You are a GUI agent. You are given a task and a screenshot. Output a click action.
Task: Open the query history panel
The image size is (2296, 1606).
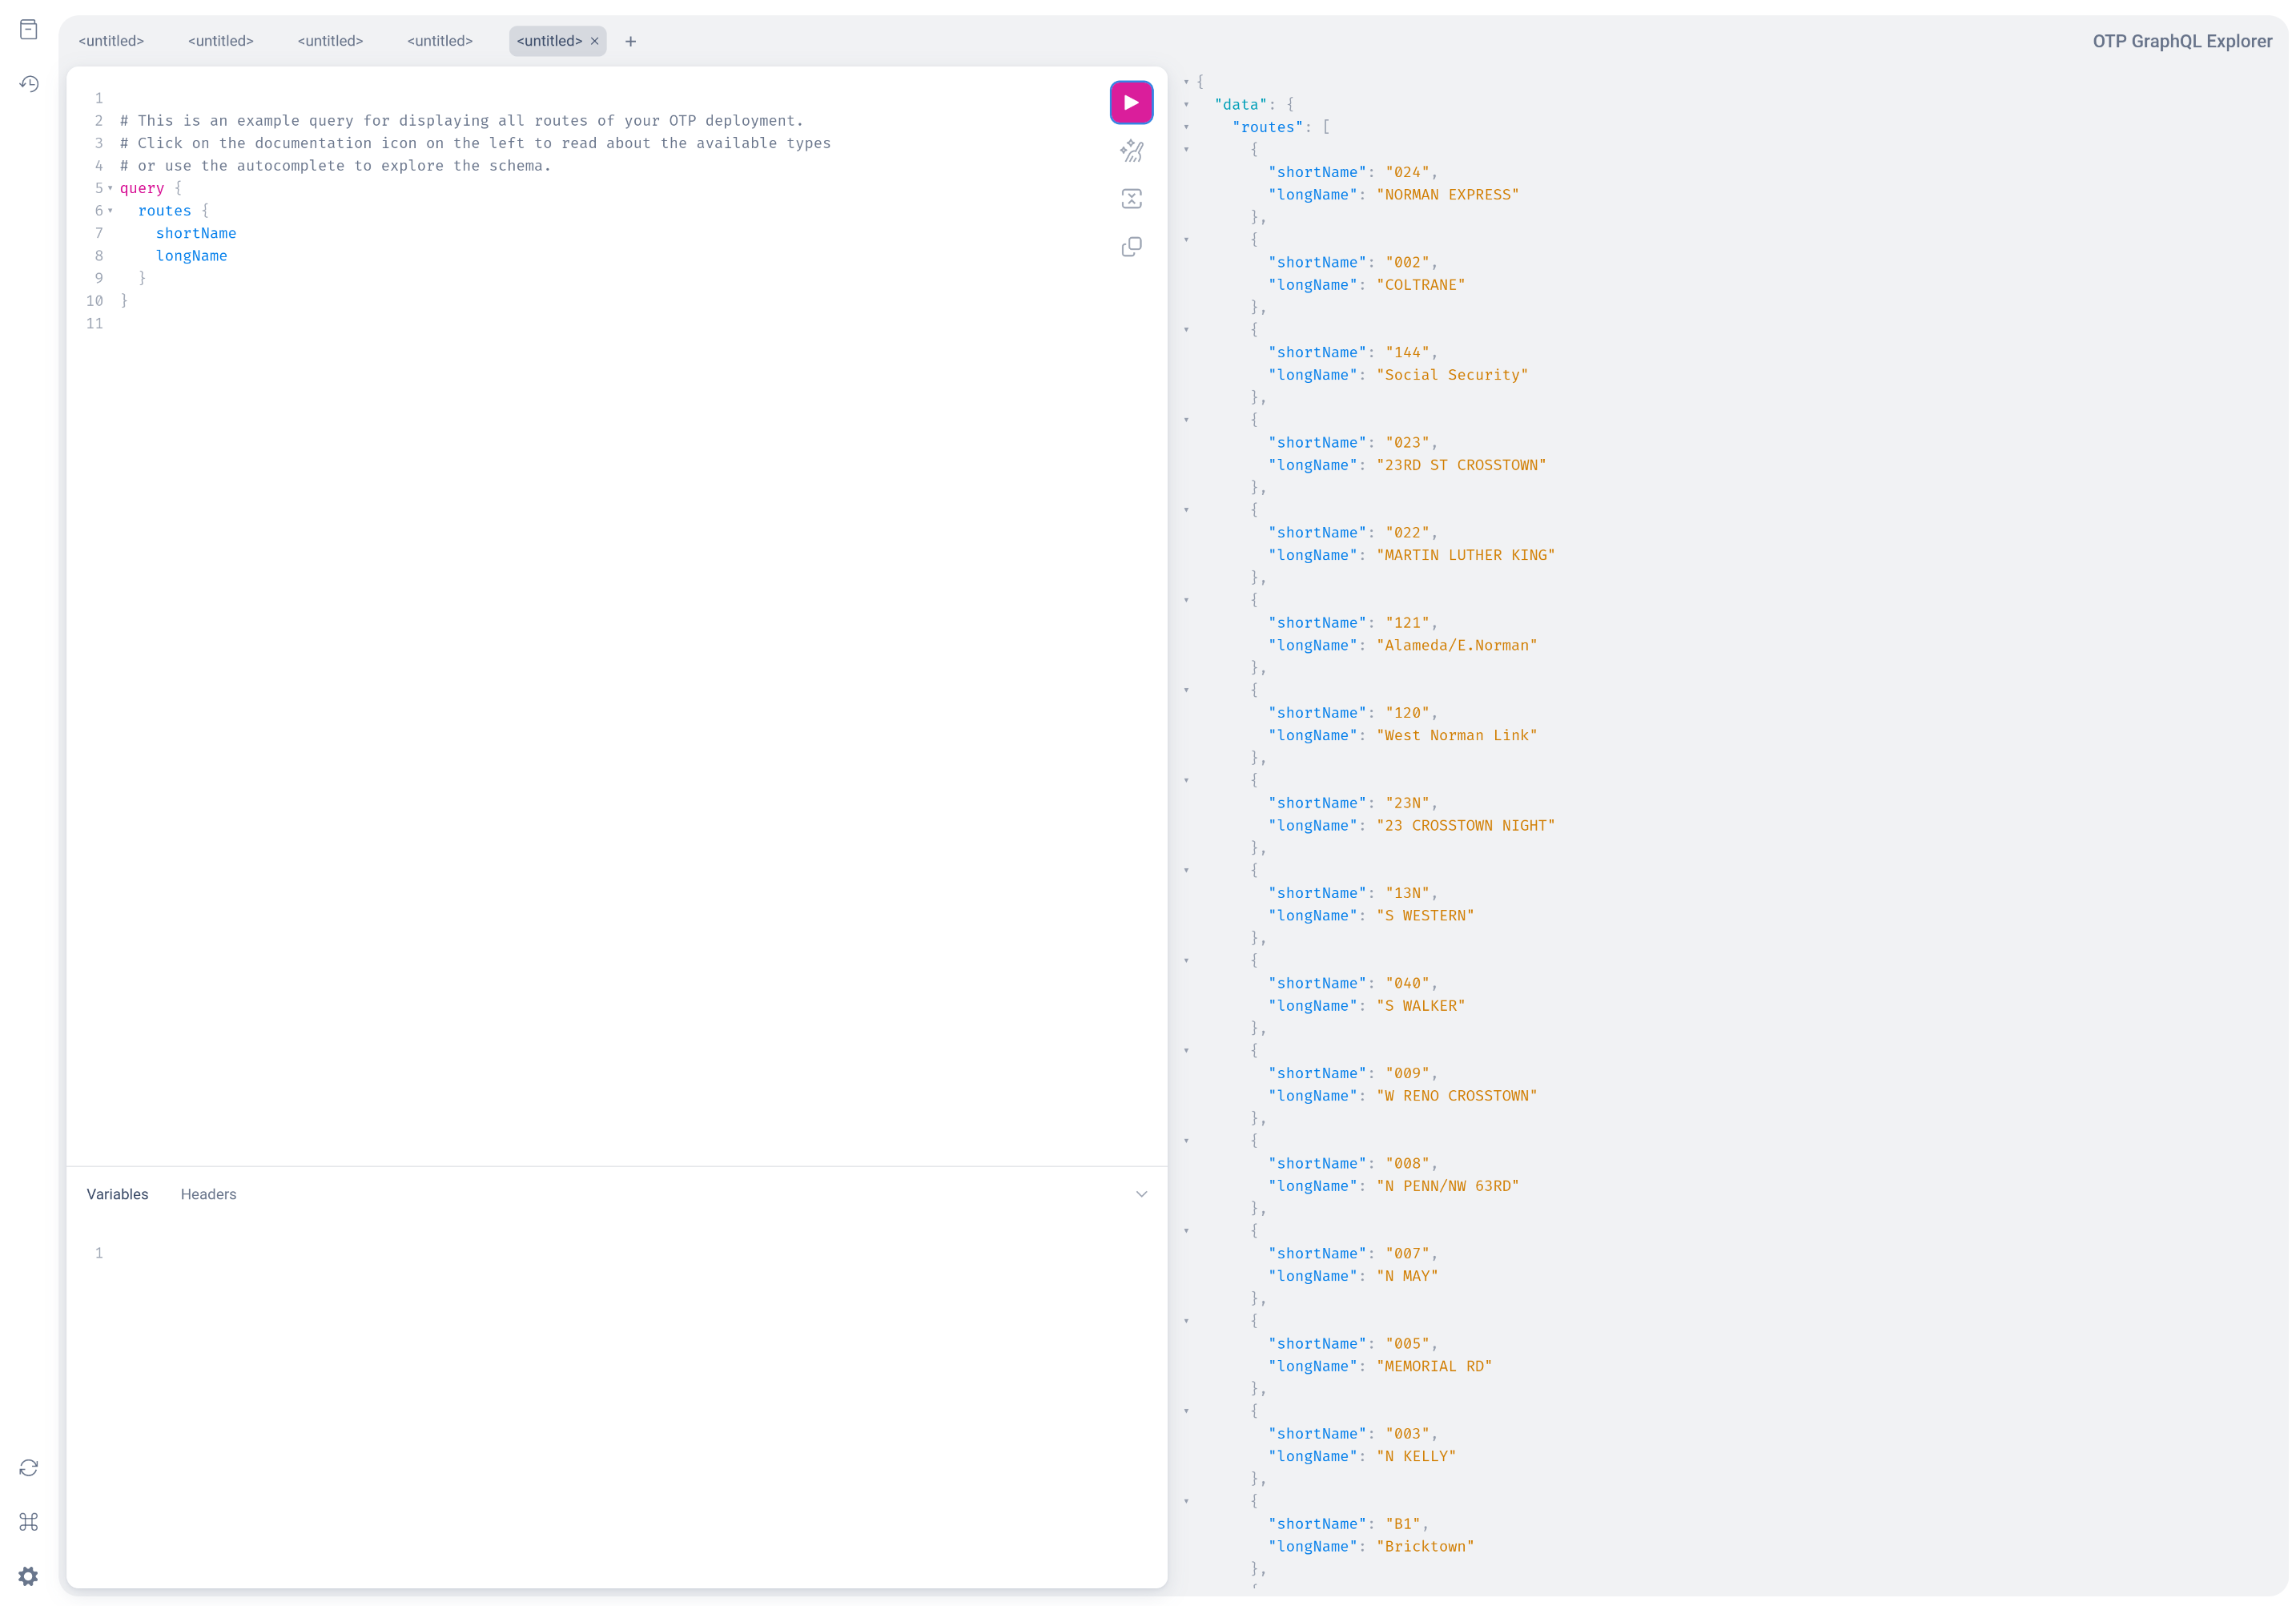tap(28, 84)
